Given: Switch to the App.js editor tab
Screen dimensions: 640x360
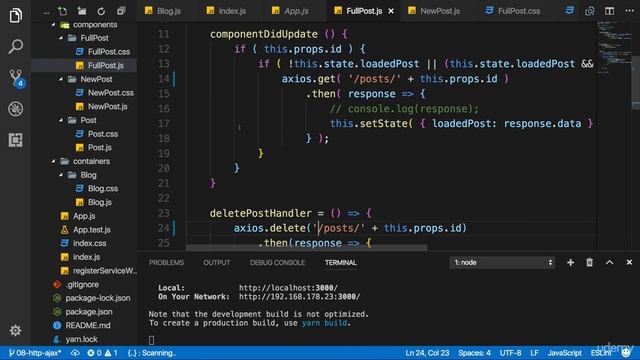Looking at the screenshot, I should [x=290, y=11].
